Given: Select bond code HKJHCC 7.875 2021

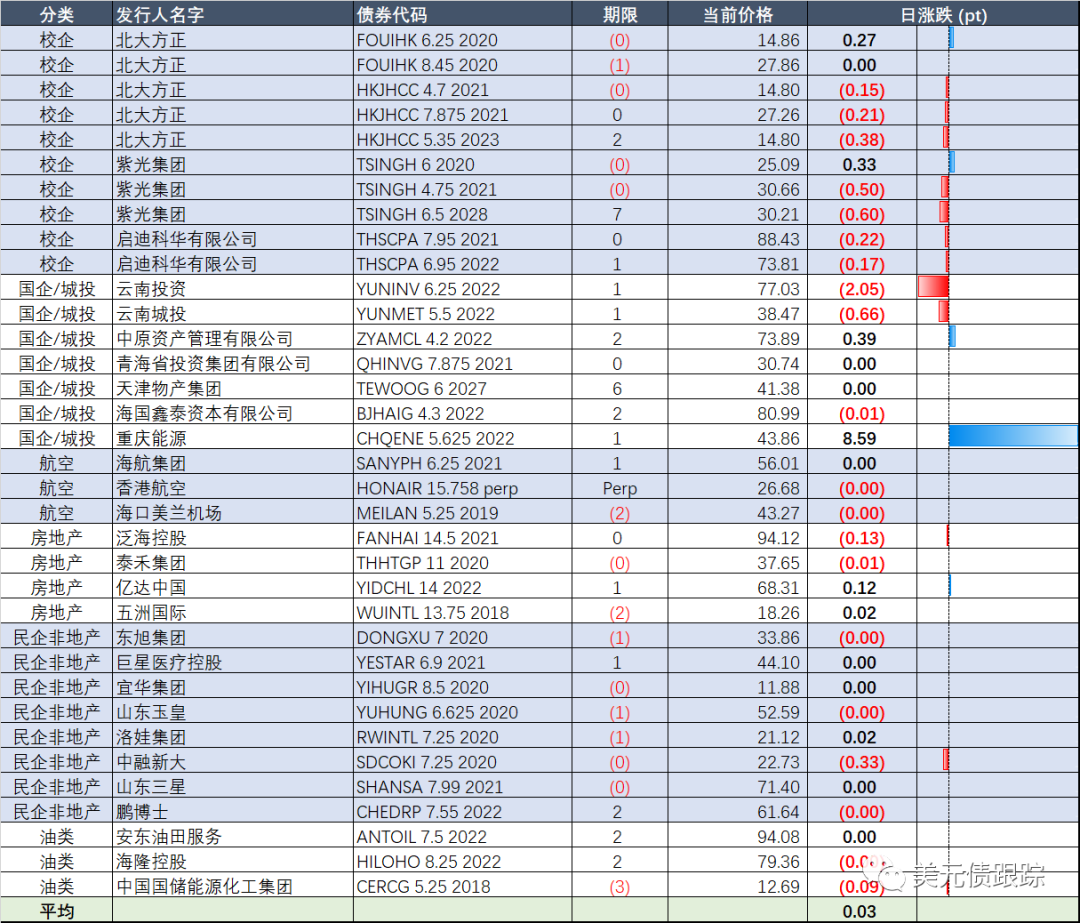Looking at the screenshot, I should (432, 114).
